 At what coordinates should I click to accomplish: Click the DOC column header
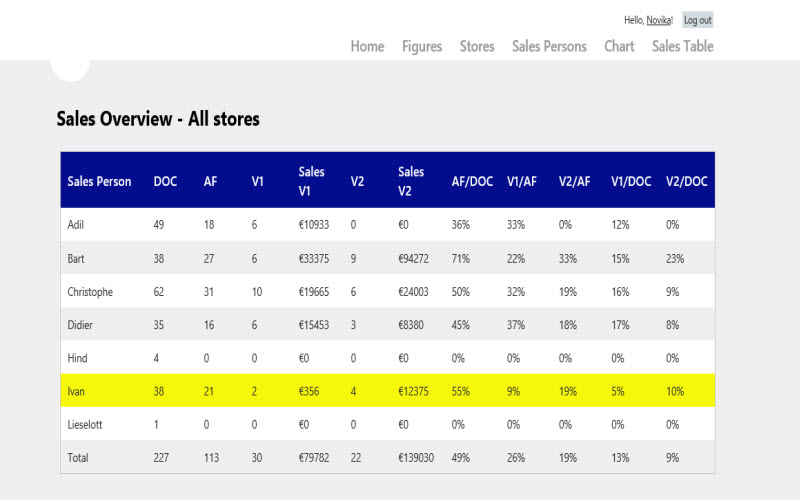(165, 182)
